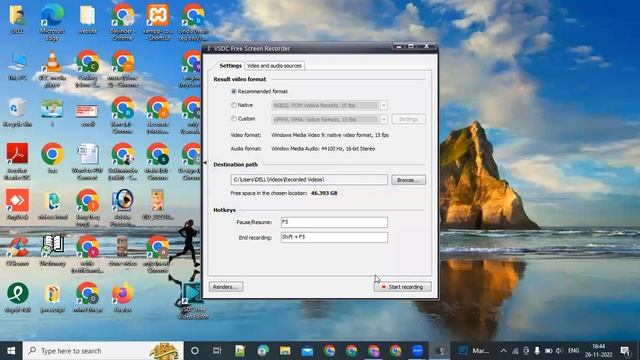Select the Recycle Bin desktop icon
Image resolution: width=640 pixels, height=360 pixels.
point(17,112)
